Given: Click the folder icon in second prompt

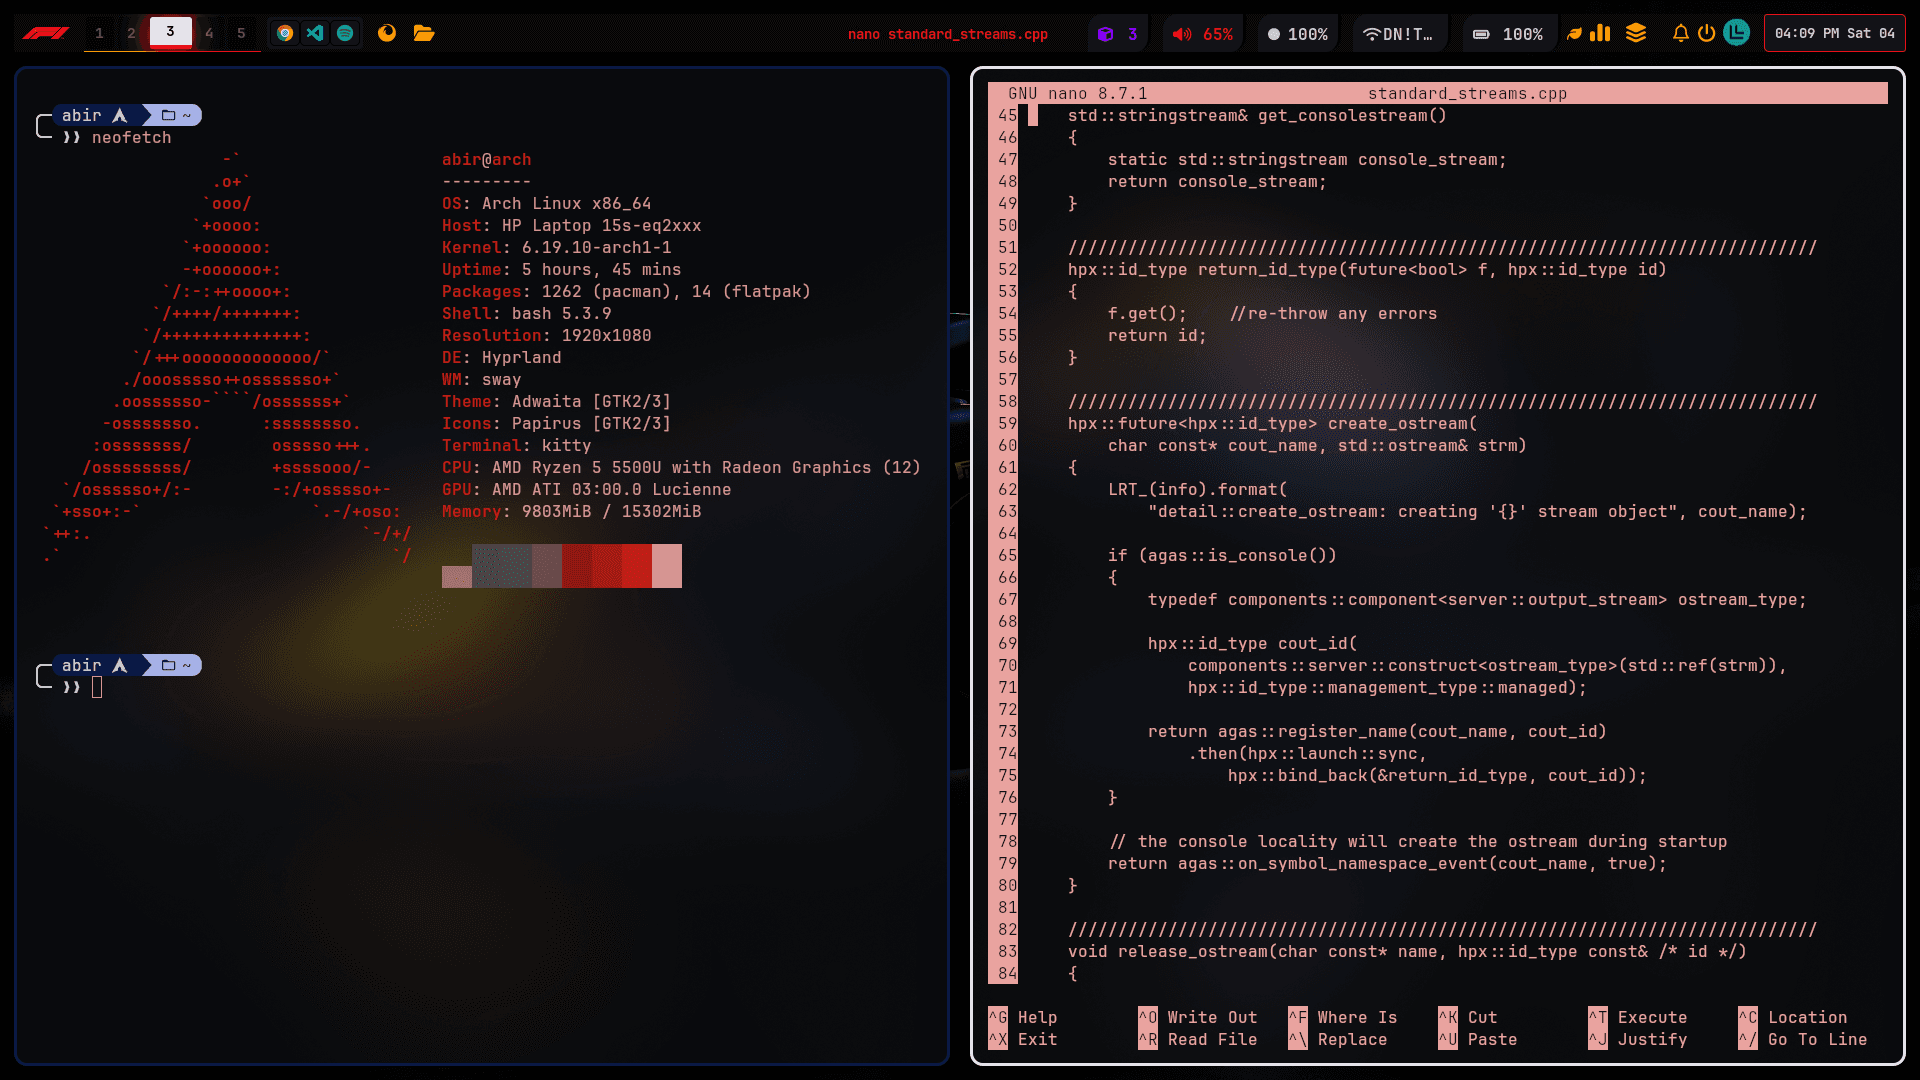Looking at the screenshot, I should [x=168, y=665].
